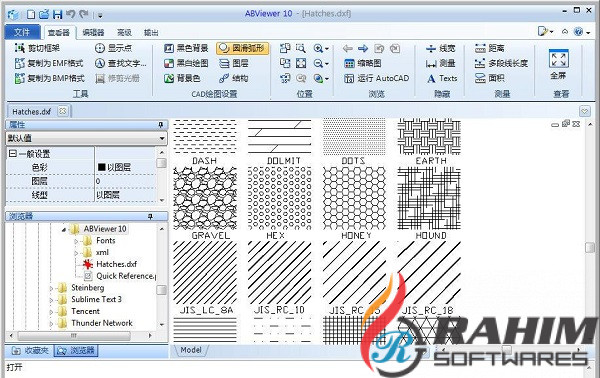The image size is (600, 378).
Task: Click the pin icon on the 浏览器 panel header
Action: (x=150, y=217)
